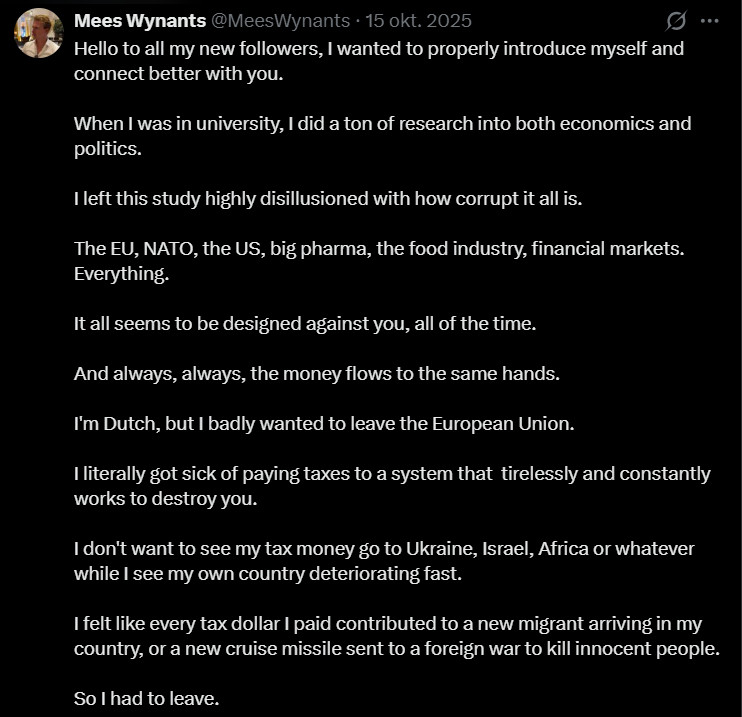742x717 pixels.
Task: Click the line starting "I don't want to see my tax money"
Action: (x=383, y=548)
